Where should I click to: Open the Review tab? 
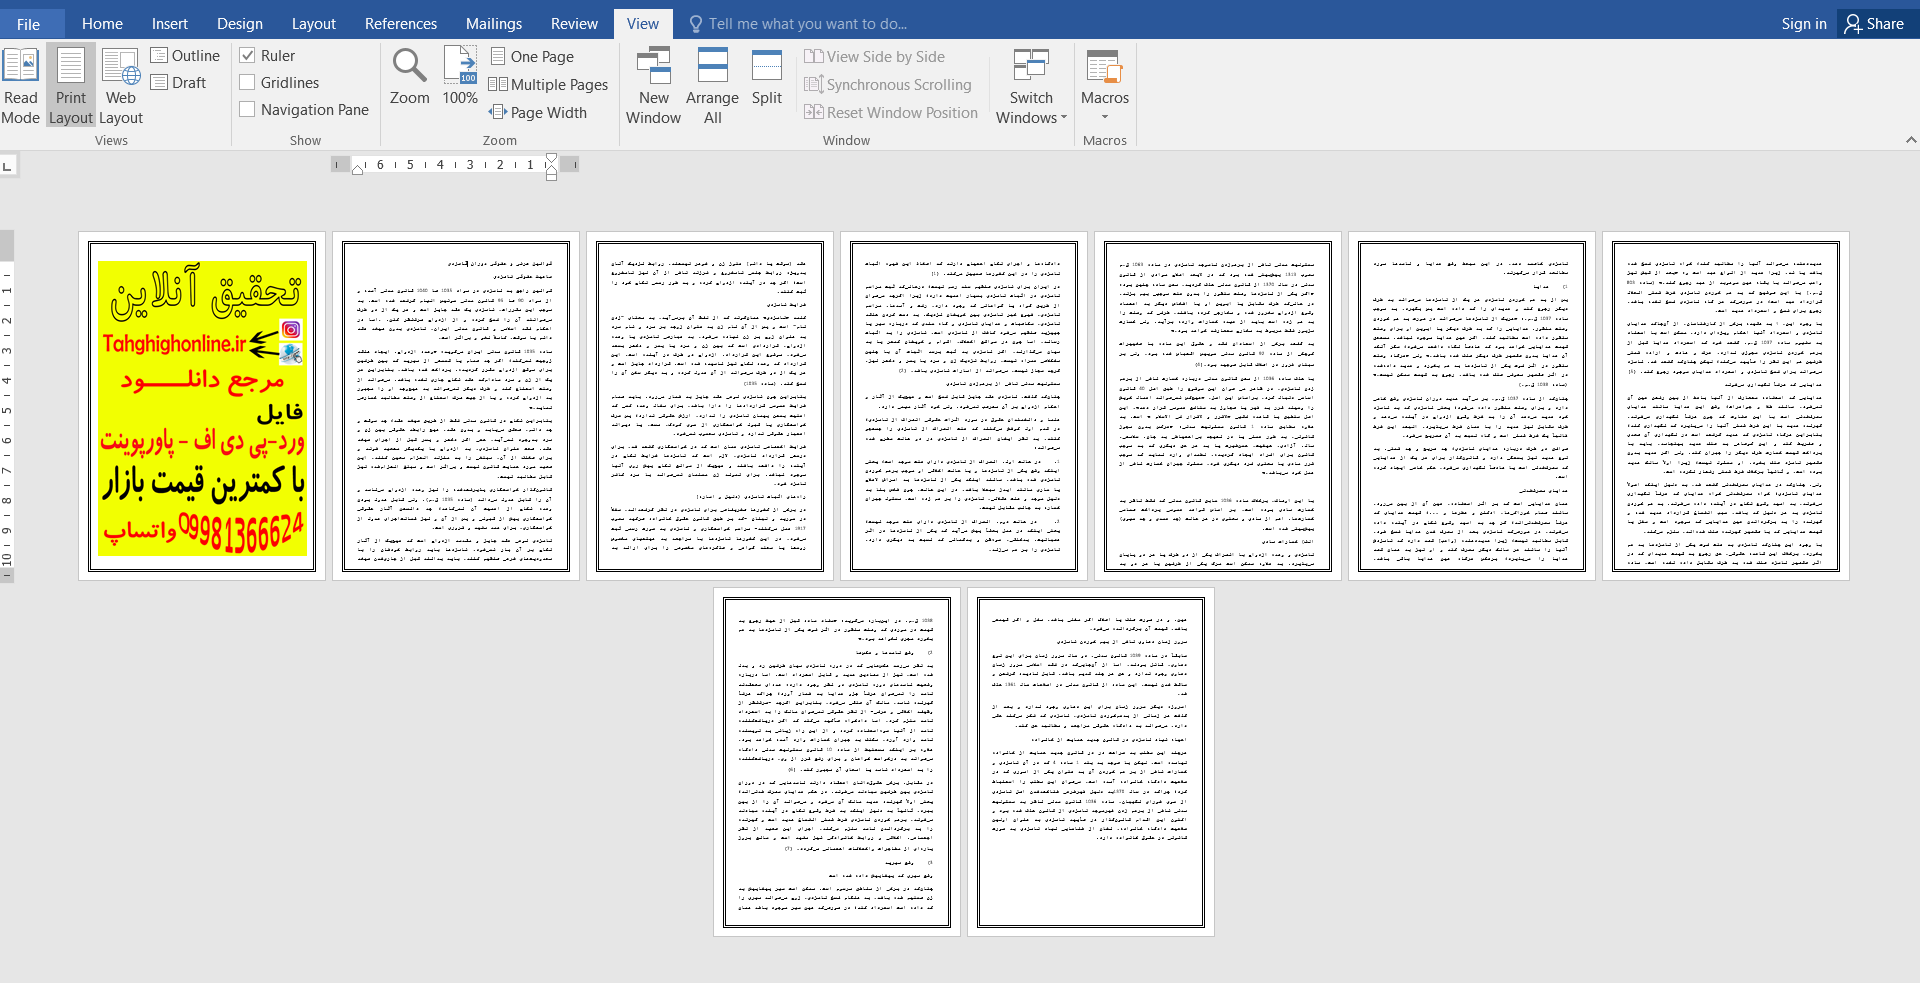(574, 24)
